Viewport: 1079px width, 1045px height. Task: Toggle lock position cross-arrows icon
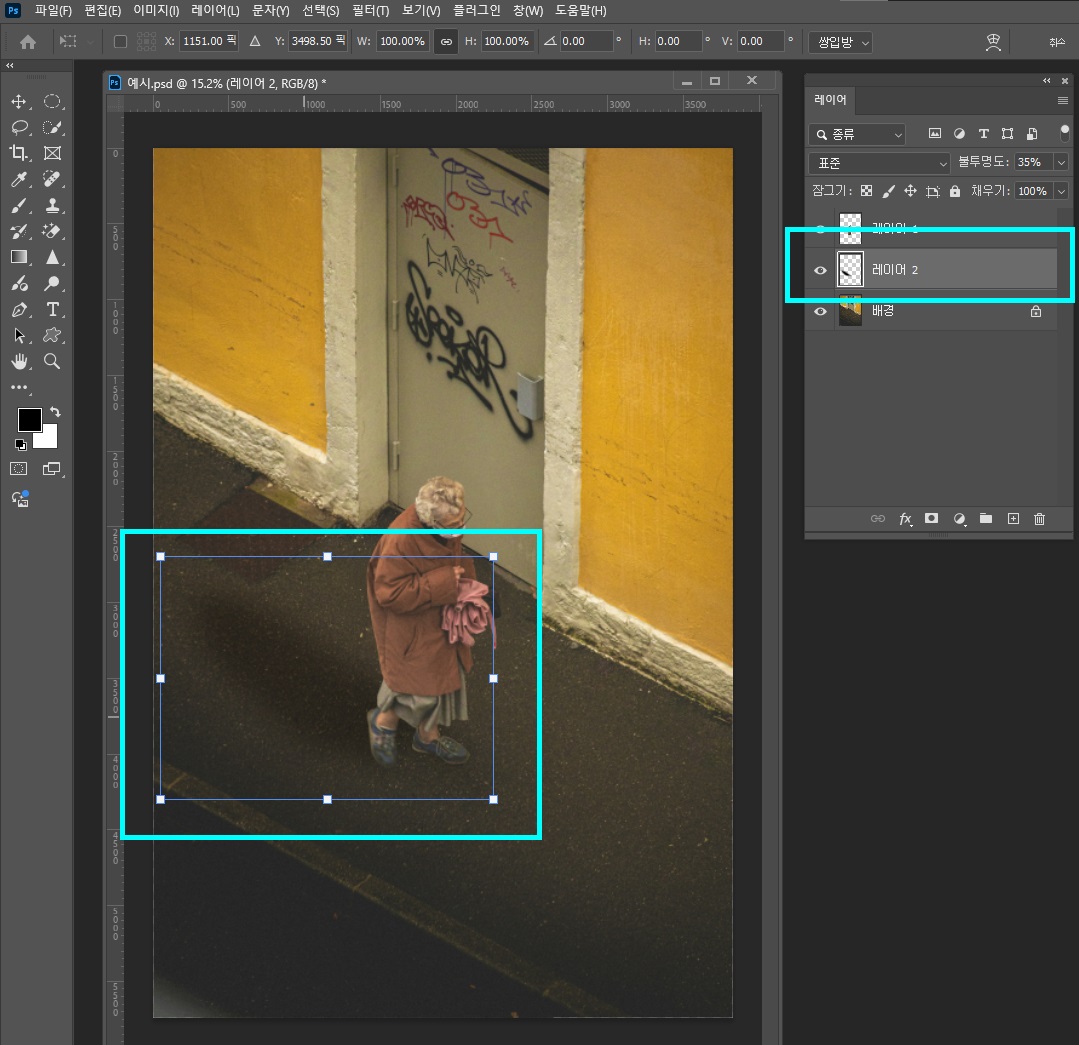[x=910, y=191]
